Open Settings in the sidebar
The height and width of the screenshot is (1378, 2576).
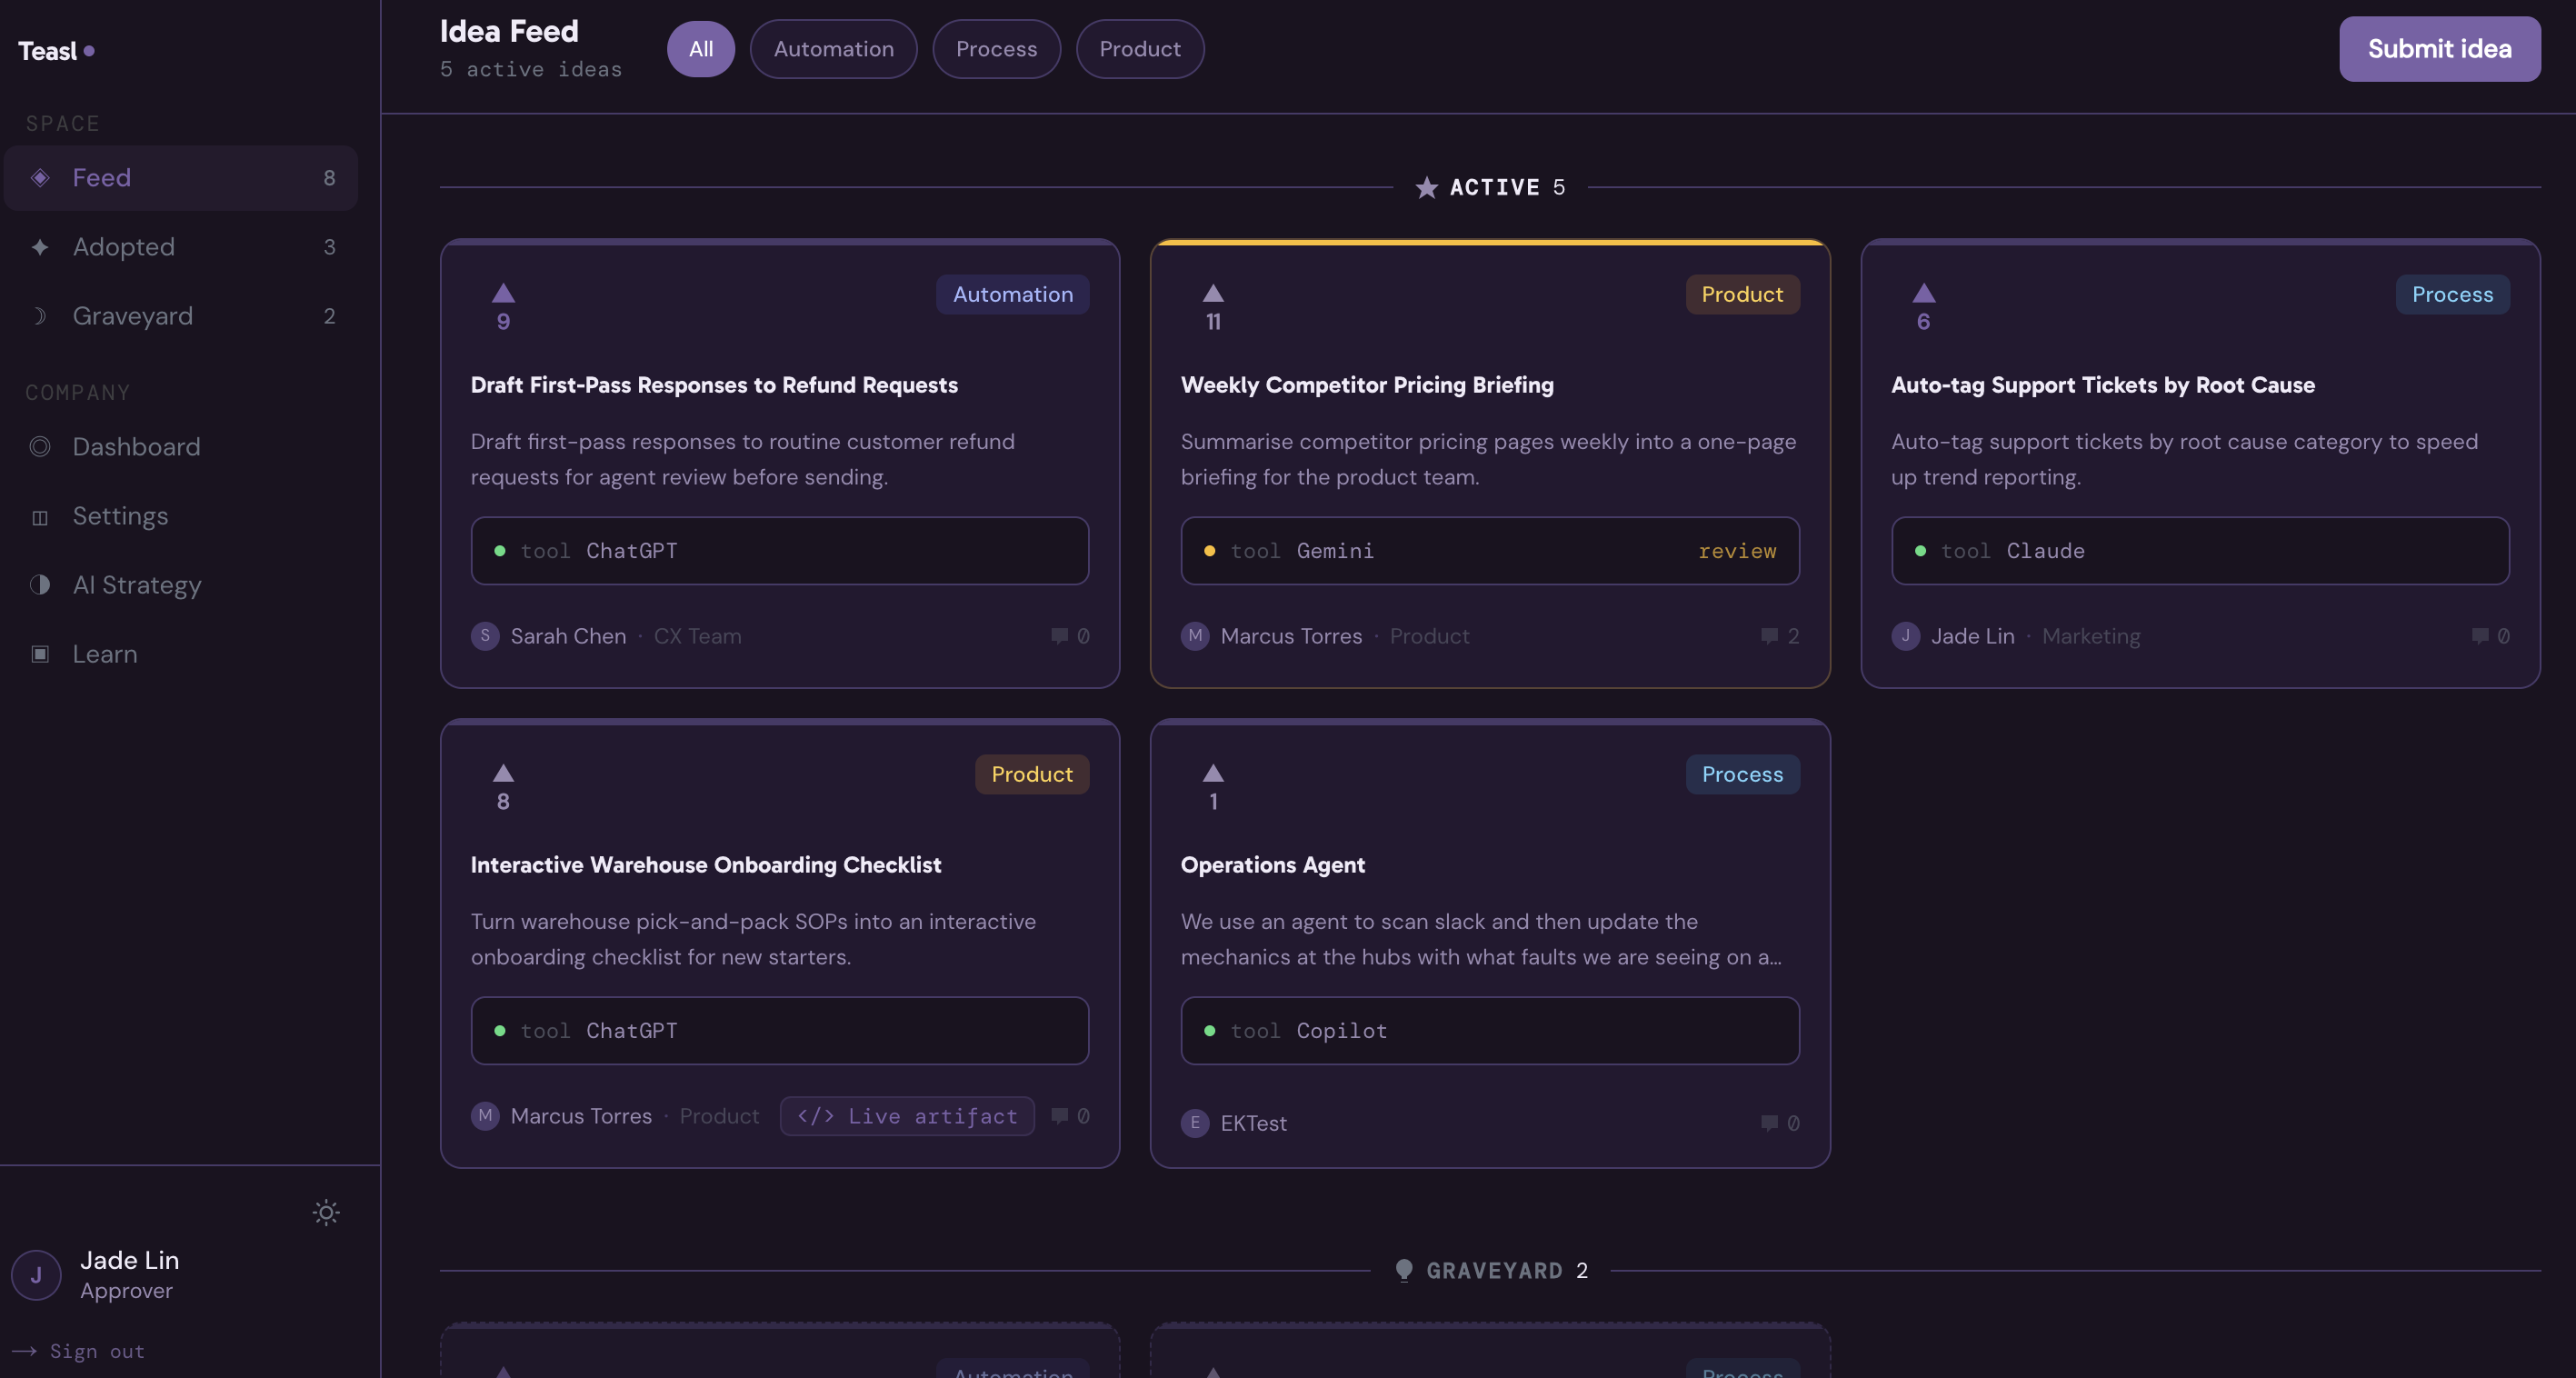click(x=181, y=516)
